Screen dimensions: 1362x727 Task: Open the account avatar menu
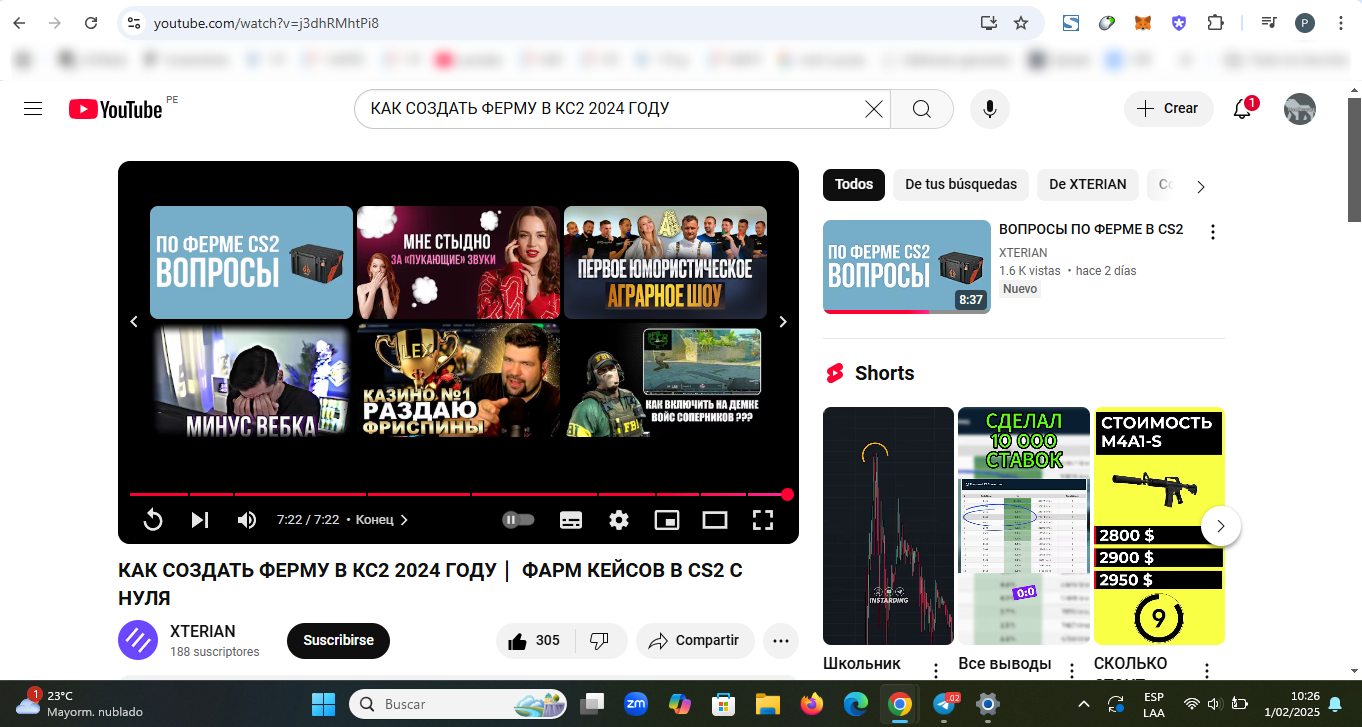coord(1300,109)
